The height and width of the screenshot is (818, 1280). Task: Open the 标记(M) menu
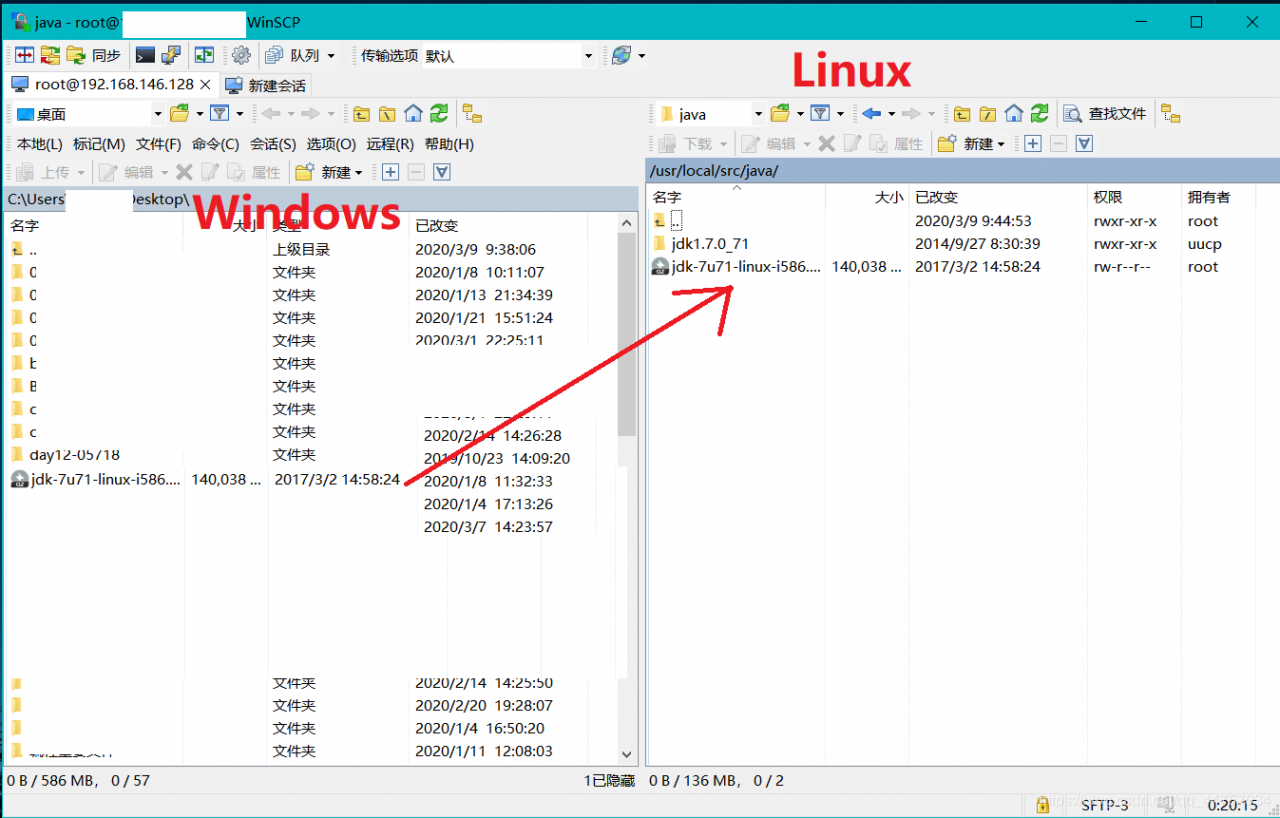click(x=99, y=144)
